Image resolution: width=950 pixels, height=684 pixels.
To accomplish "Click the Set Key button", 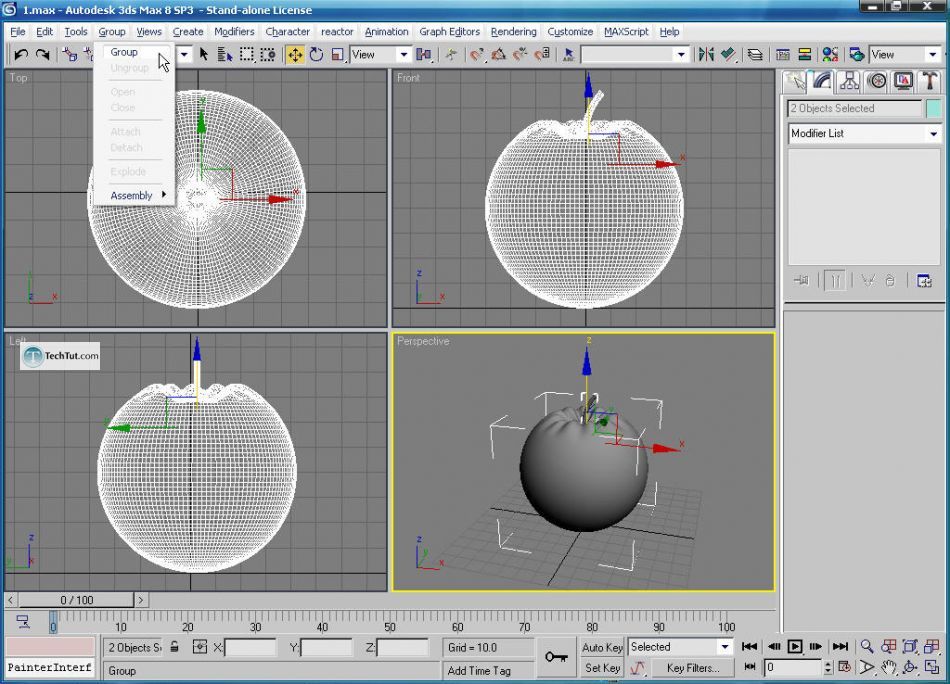I will pyautogui.click(x=602, y=668).
